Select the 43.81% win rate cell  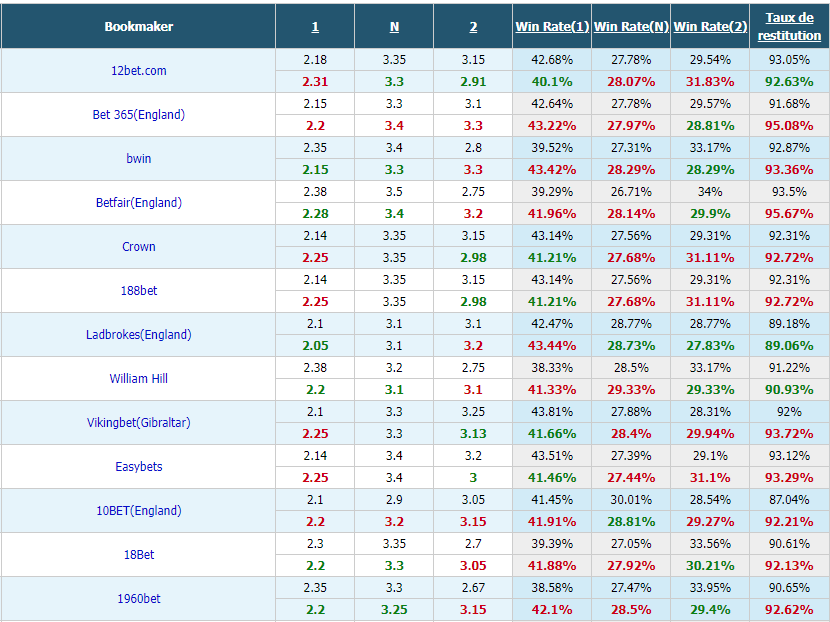(552, 411)
